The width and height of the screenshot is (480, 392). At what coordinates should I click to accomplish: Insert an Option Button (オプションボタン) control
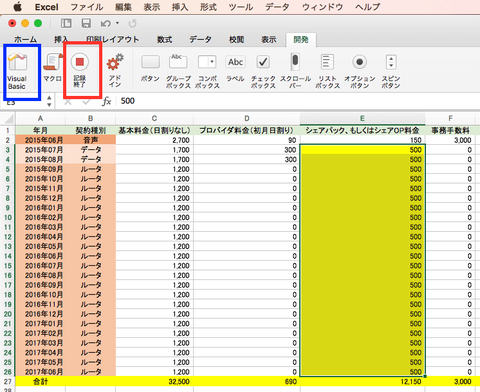point(359,71)
